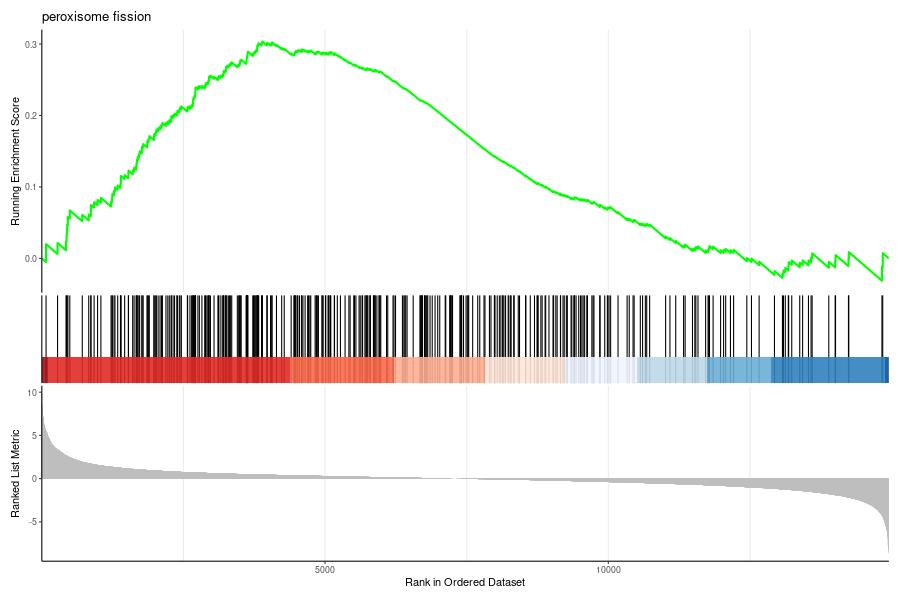Click the 0.2 enrichment score tick label
Screen dimensions: 900x600
[x=31, y=115]
